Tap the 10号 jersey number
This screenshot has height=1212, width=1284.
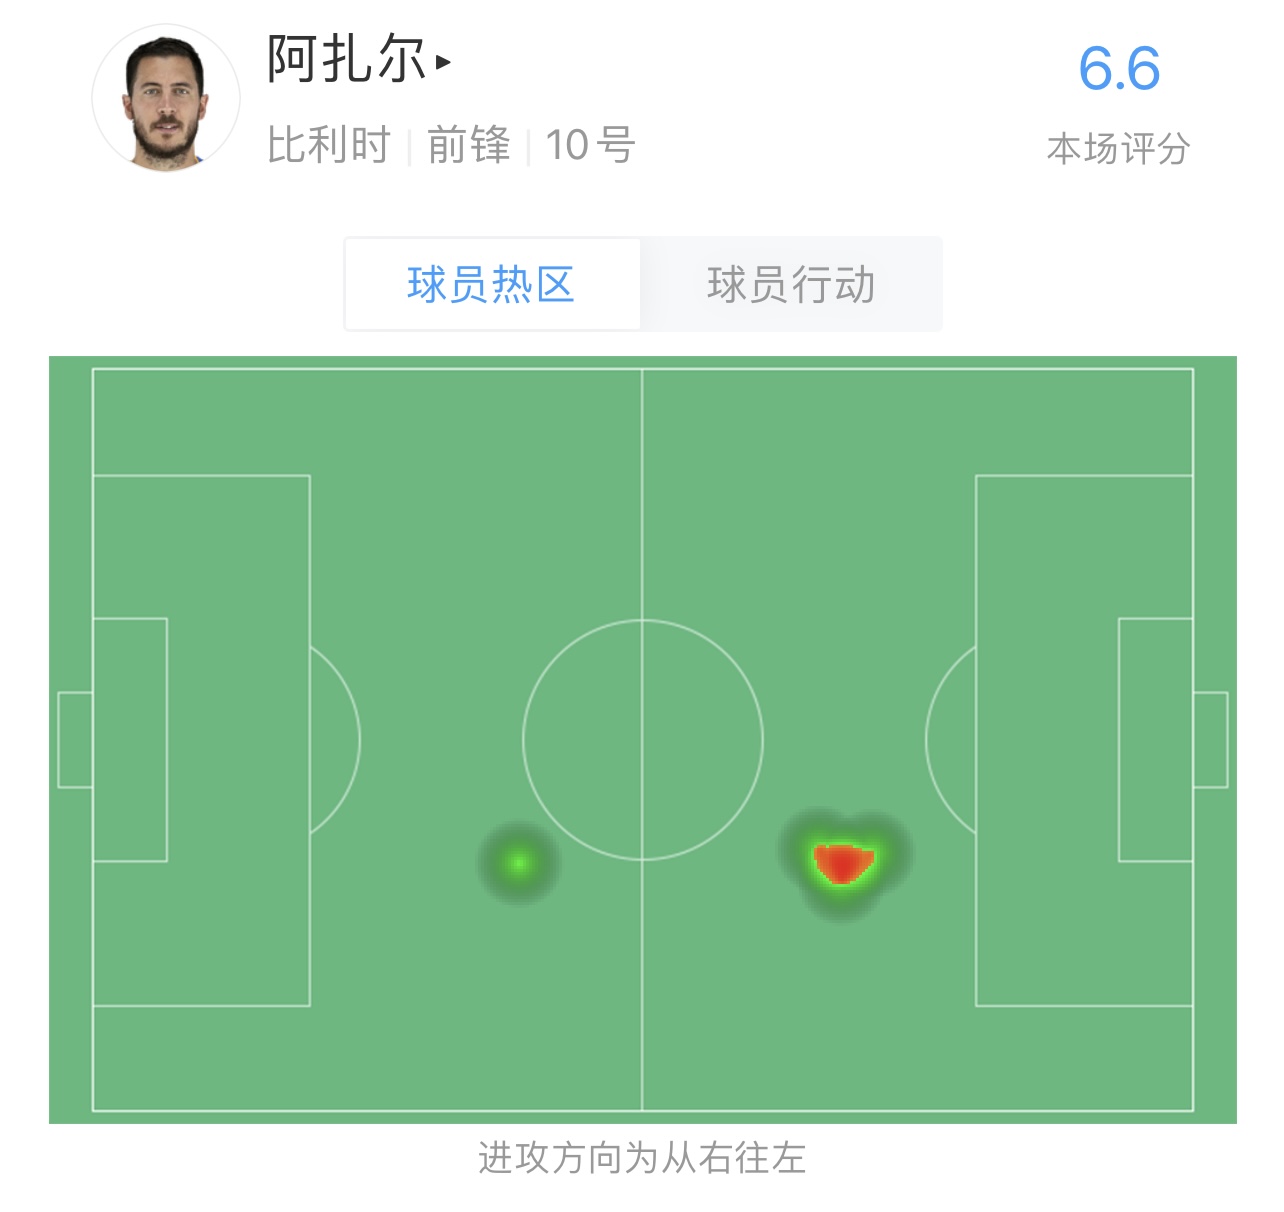tap(590, 145)
